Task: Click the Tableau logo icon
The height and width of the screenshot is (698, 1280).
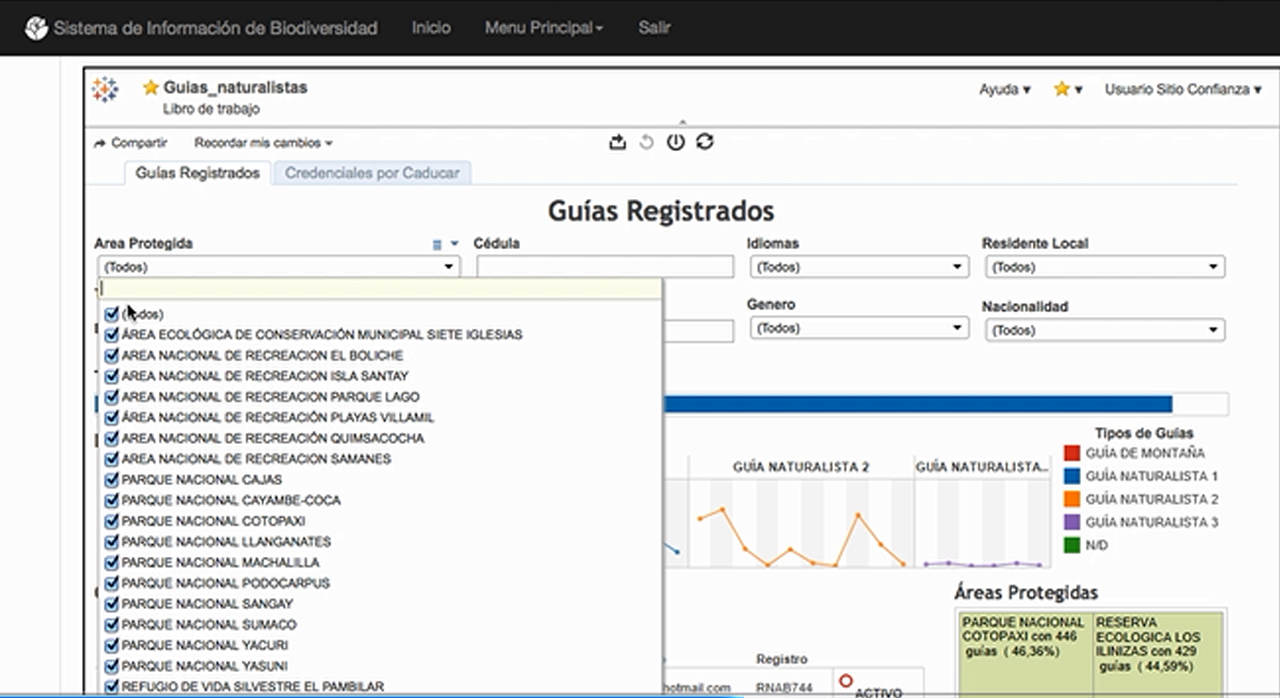Action: (105, 90)
